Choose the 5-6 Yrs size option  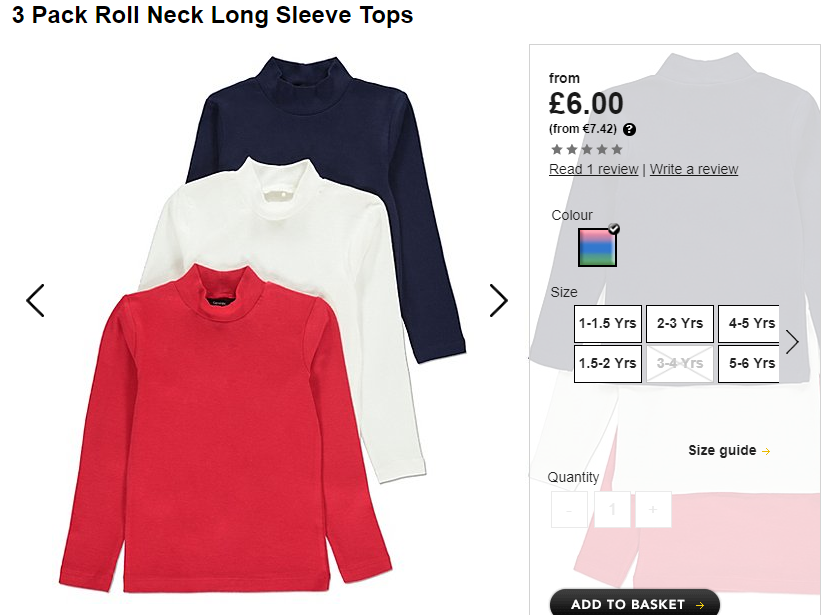click(x=749, y=364)
